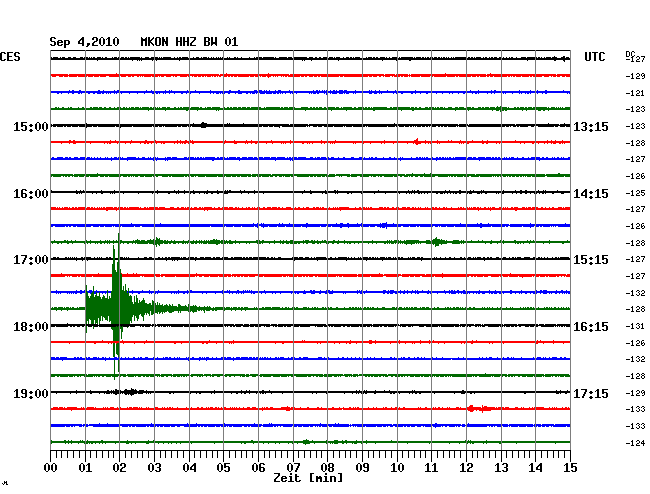
Task: Click the 'Zeit [min]' axis title
Action: [308, 478]
